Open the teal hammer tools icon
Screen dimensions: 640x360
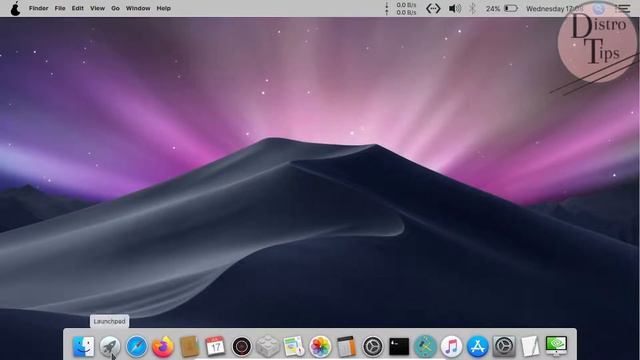pos(425,347)
